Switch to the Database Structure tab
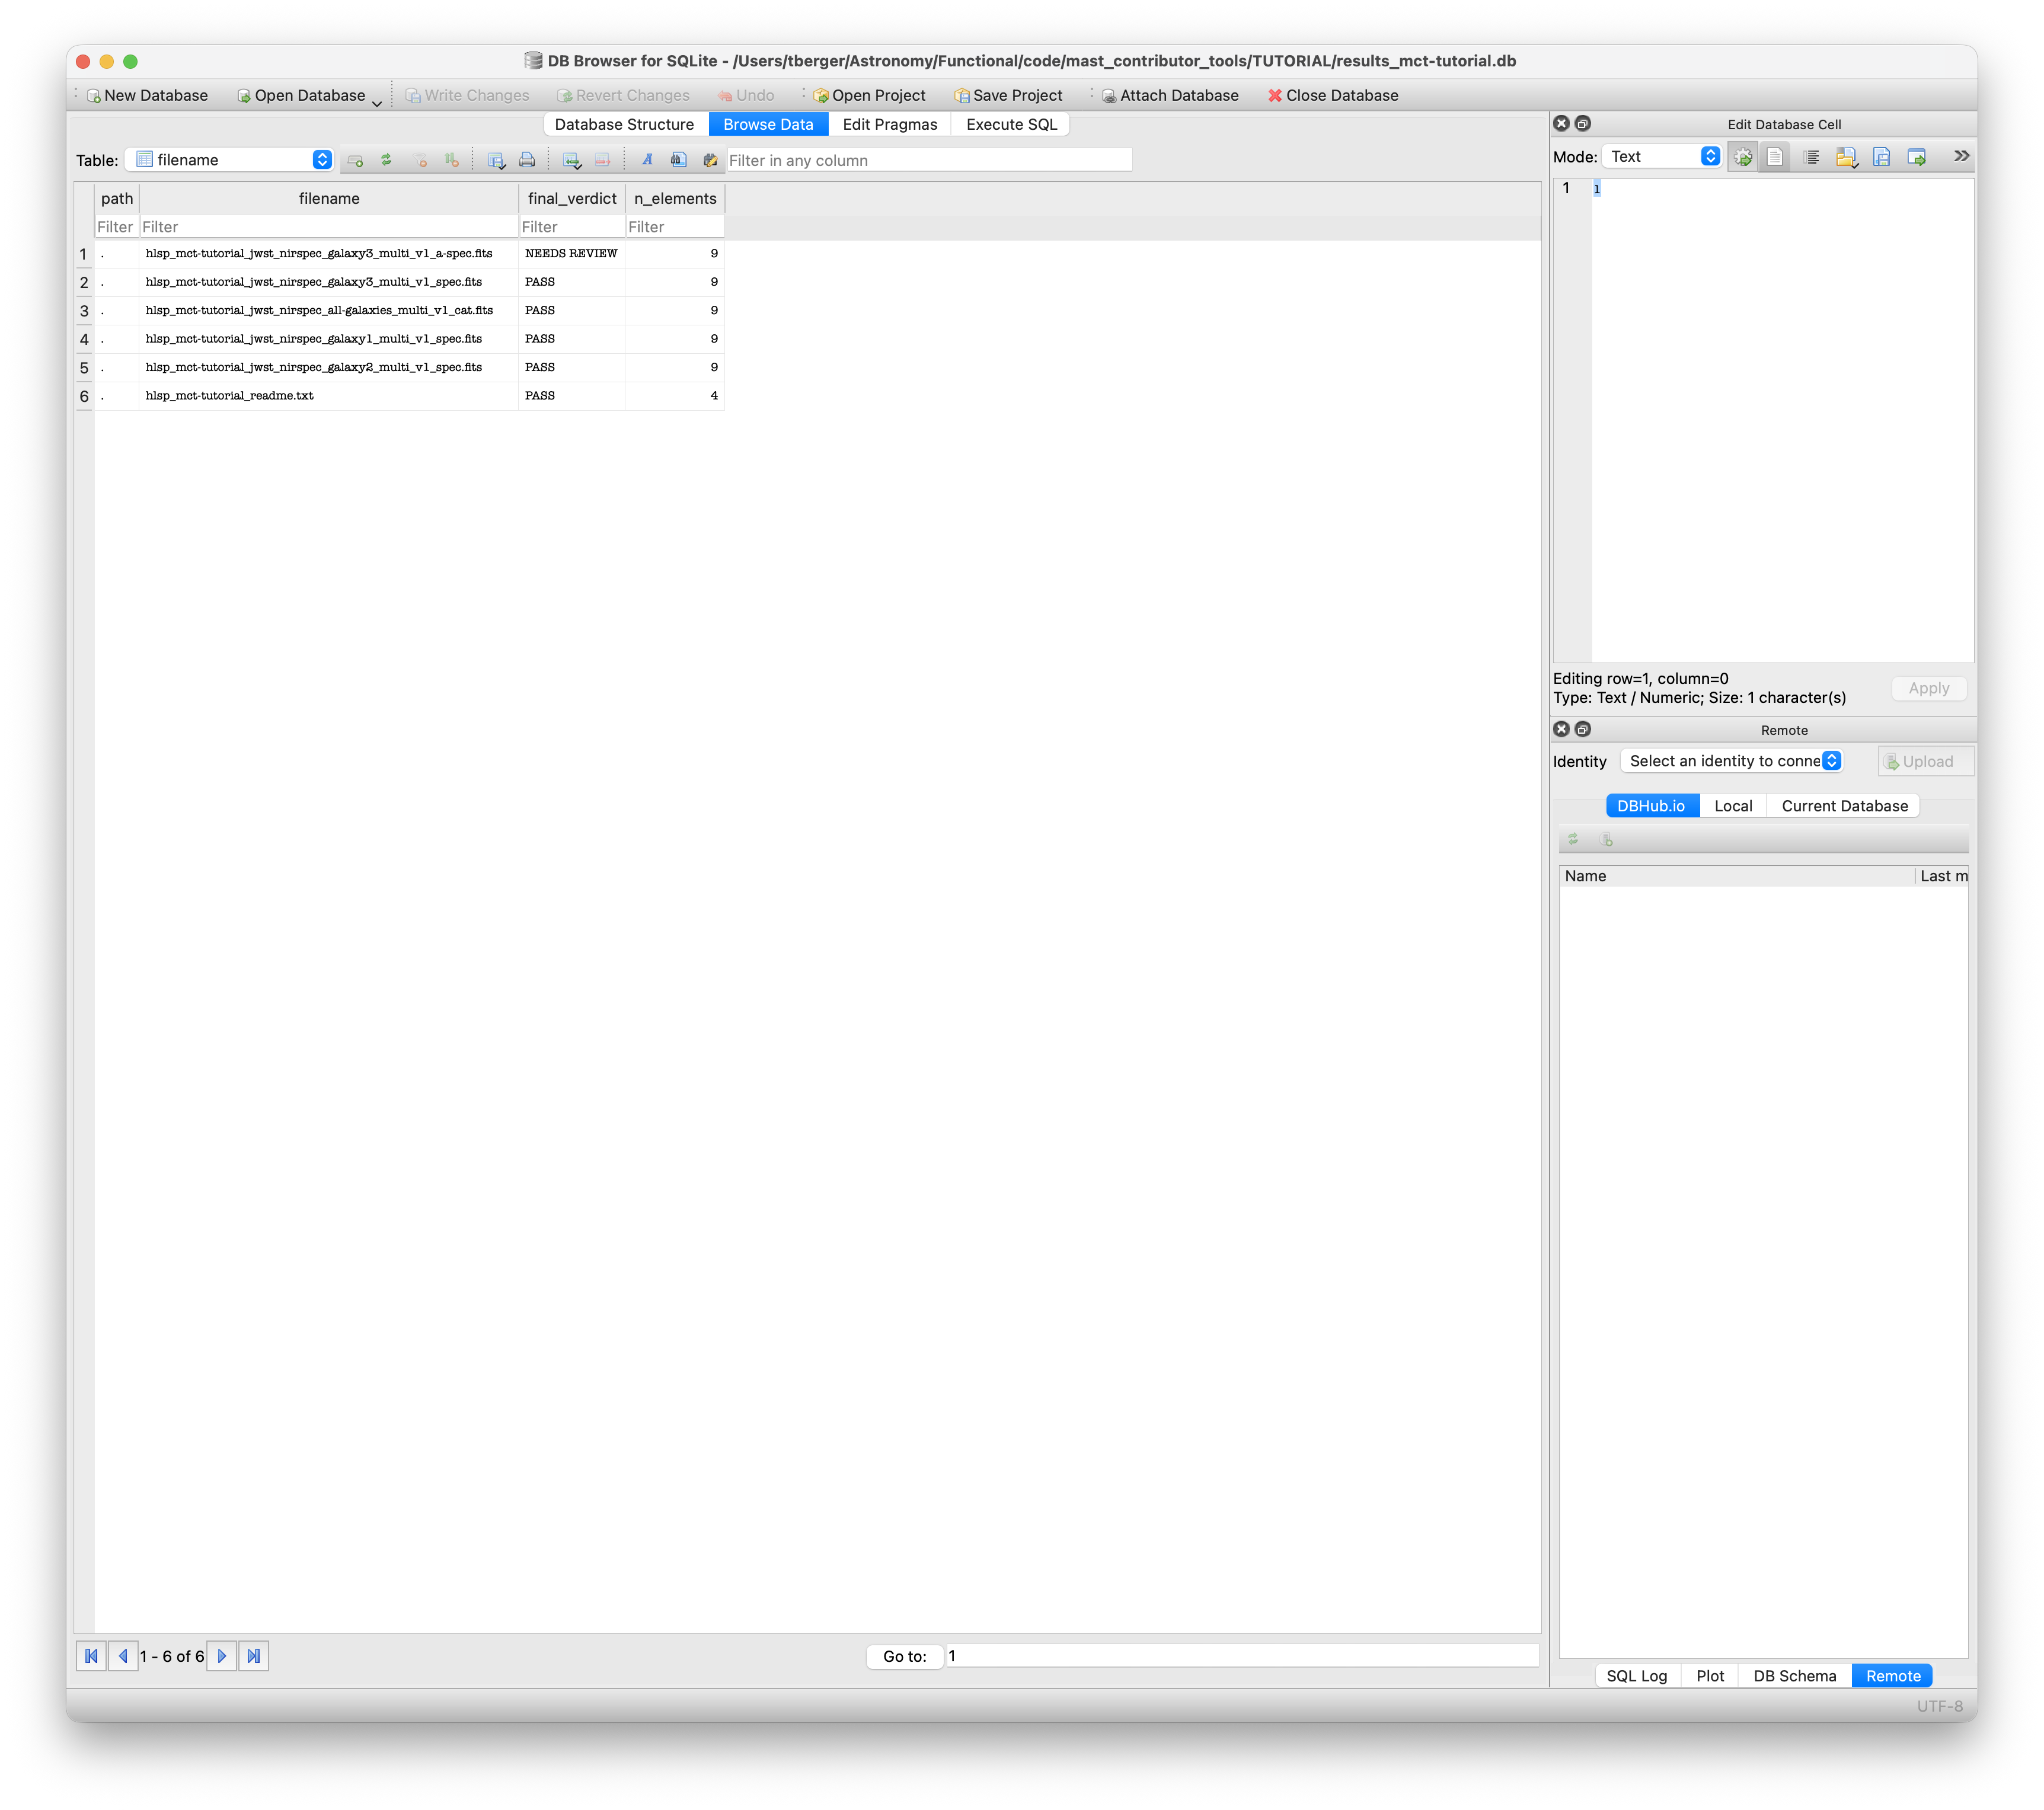The height and width of the screenshot is (1810, 2044). pyautogui.click(x=625, y=124)
